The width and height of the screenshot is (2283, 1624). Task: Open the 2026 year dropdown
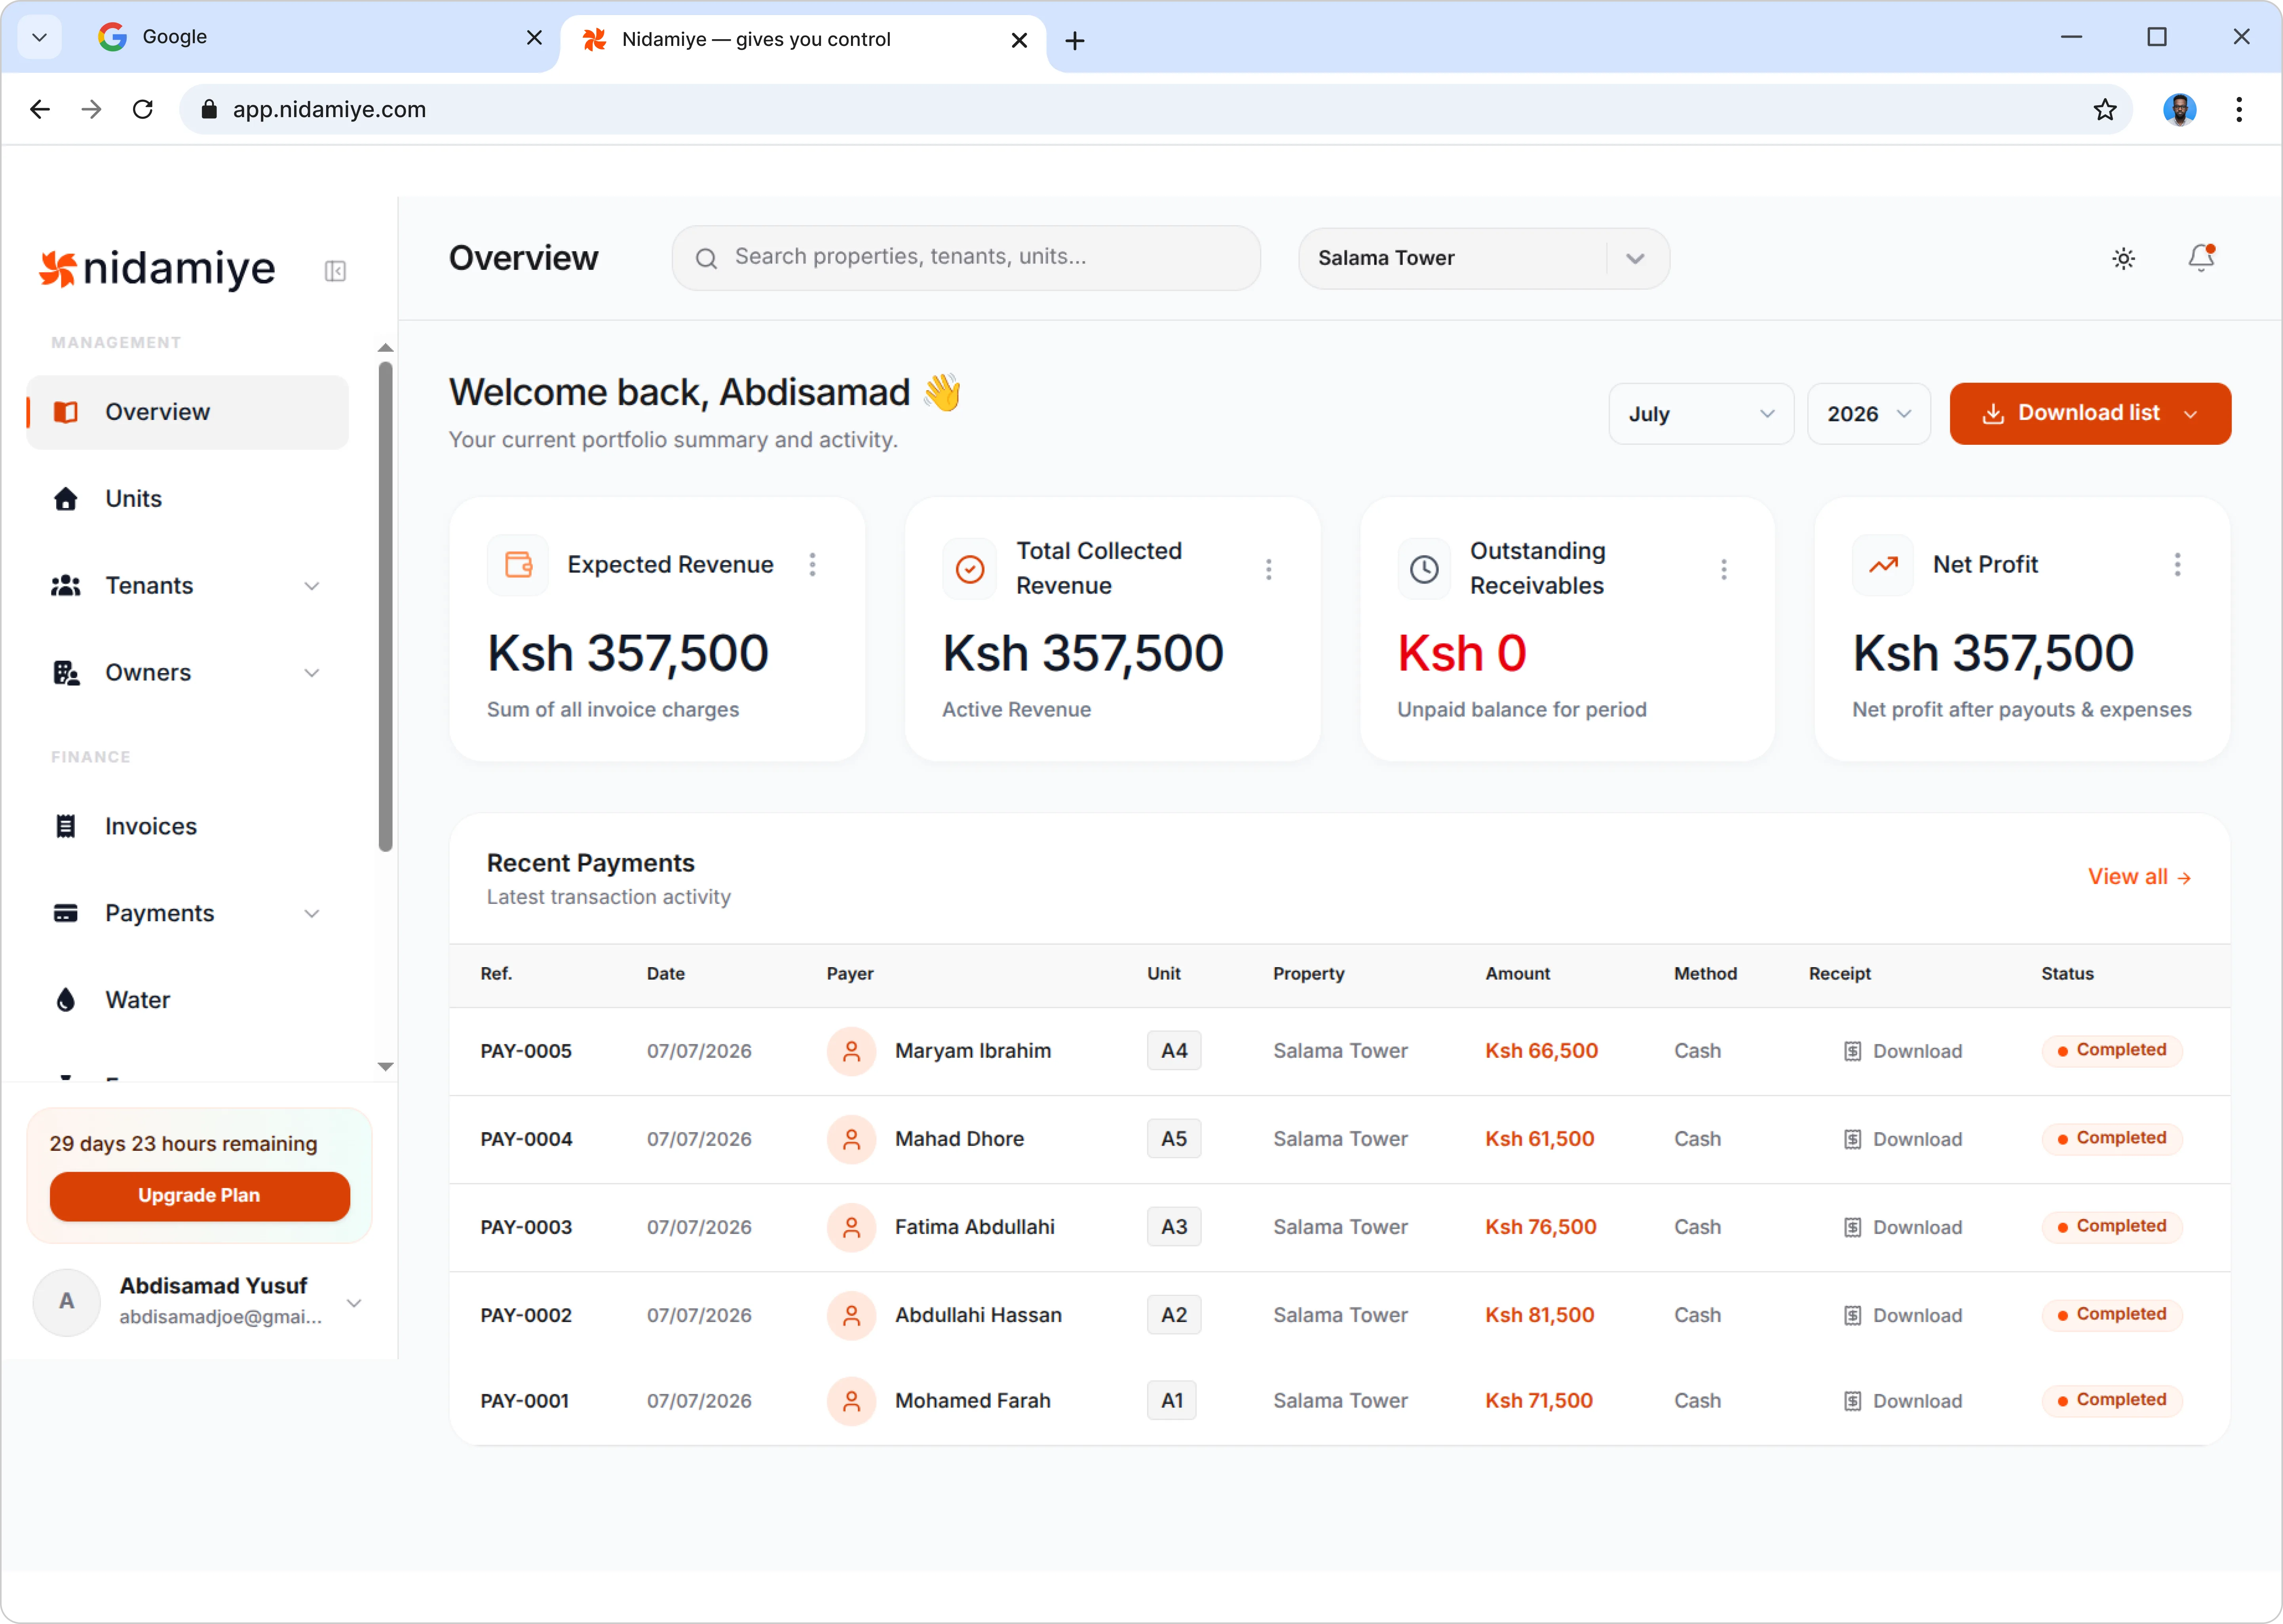(x=1868, y=414)
